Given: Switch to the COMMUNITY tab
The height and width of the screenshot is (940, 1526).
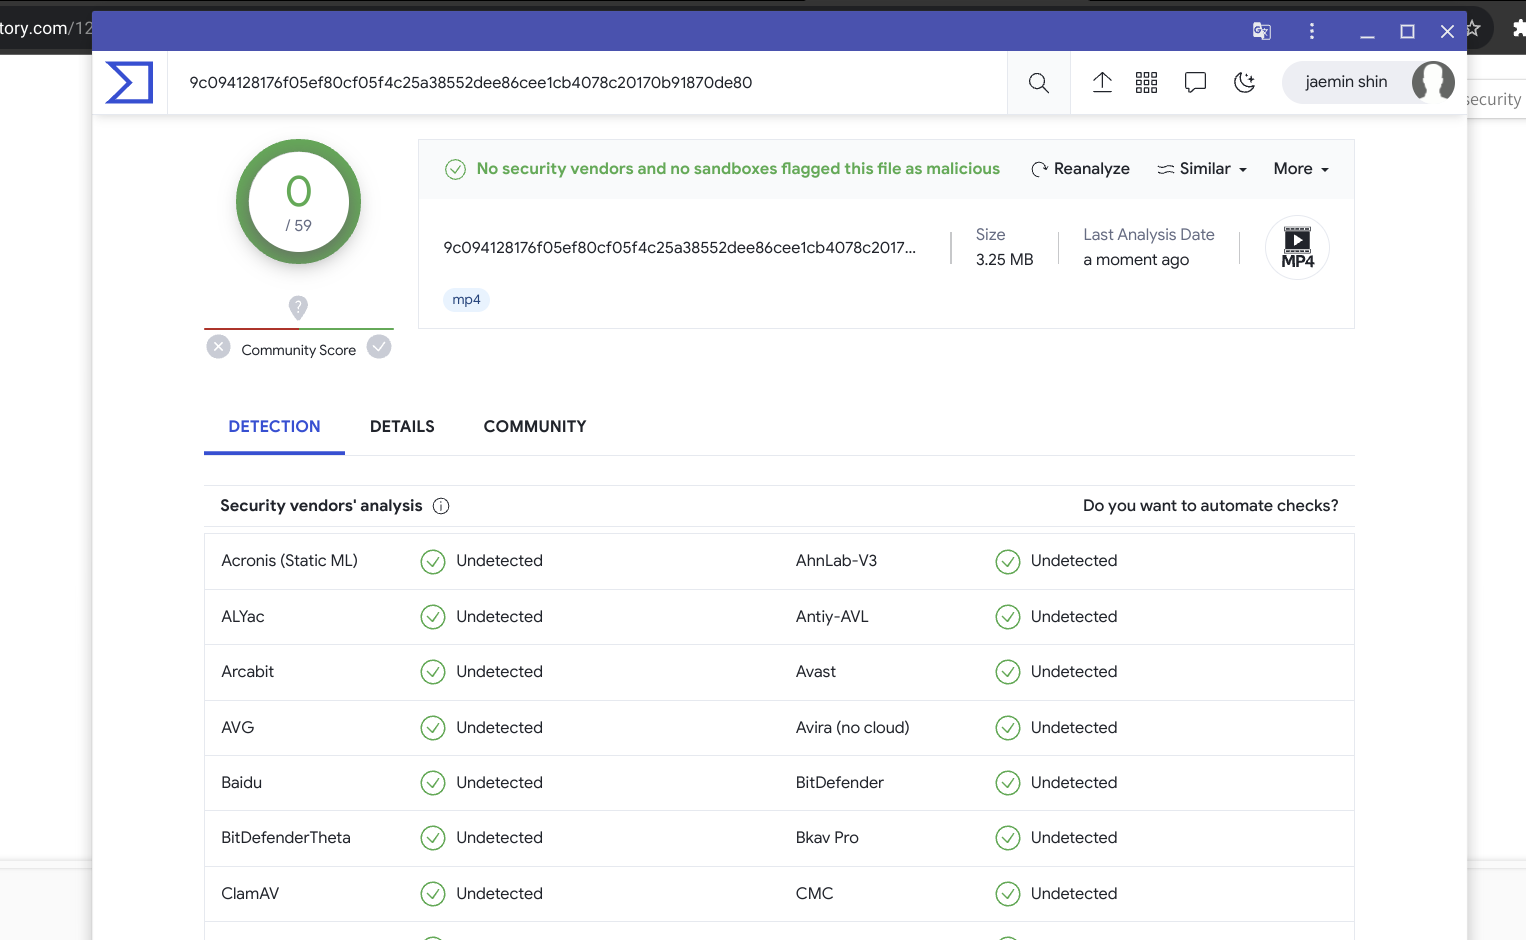Looking at the screenshot, I should (535, 427).
